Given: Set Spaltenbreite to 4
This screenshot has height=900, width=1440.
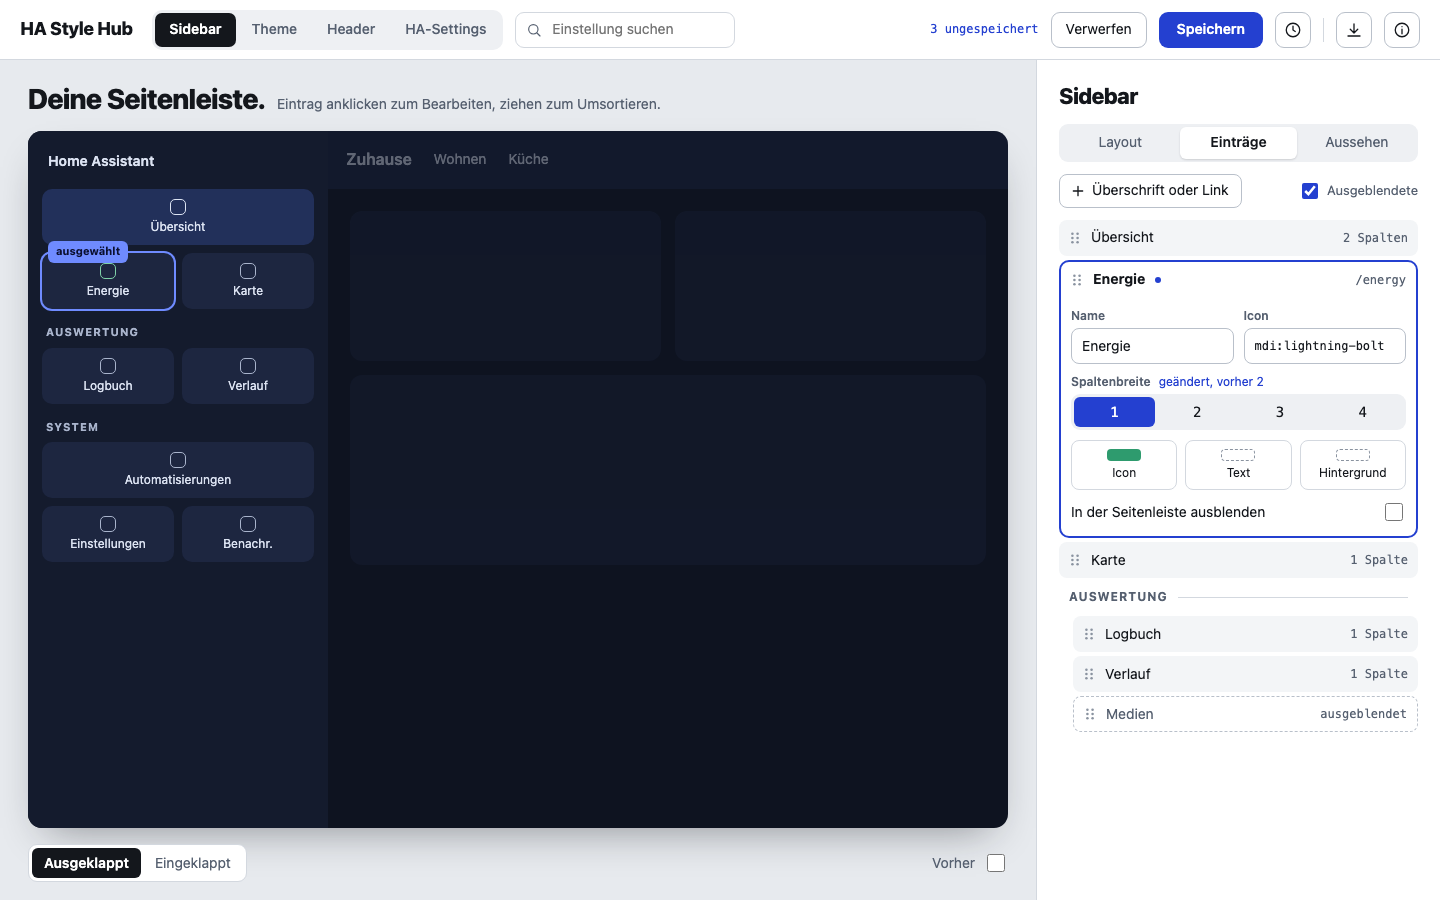Looking at the screenshot, I should [1362, 412].
